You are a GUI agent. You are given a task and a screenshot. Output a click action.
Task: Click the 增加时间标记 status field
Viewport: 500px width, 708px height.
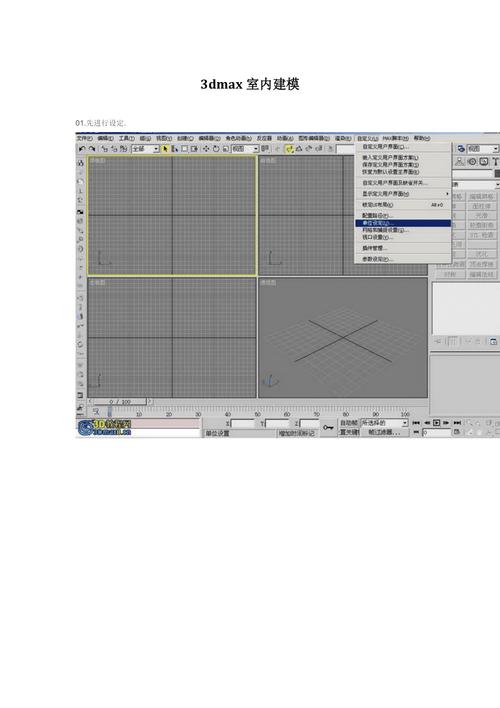click(296, 433)
